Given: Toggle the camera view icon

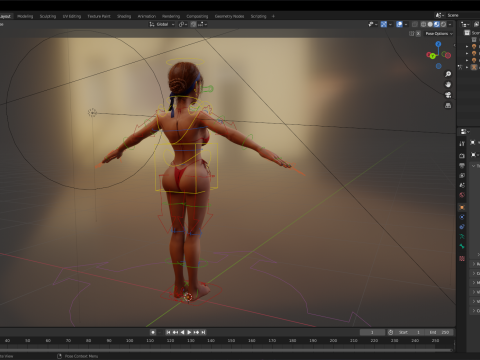Looking at the screenshot, I should 448,95.
